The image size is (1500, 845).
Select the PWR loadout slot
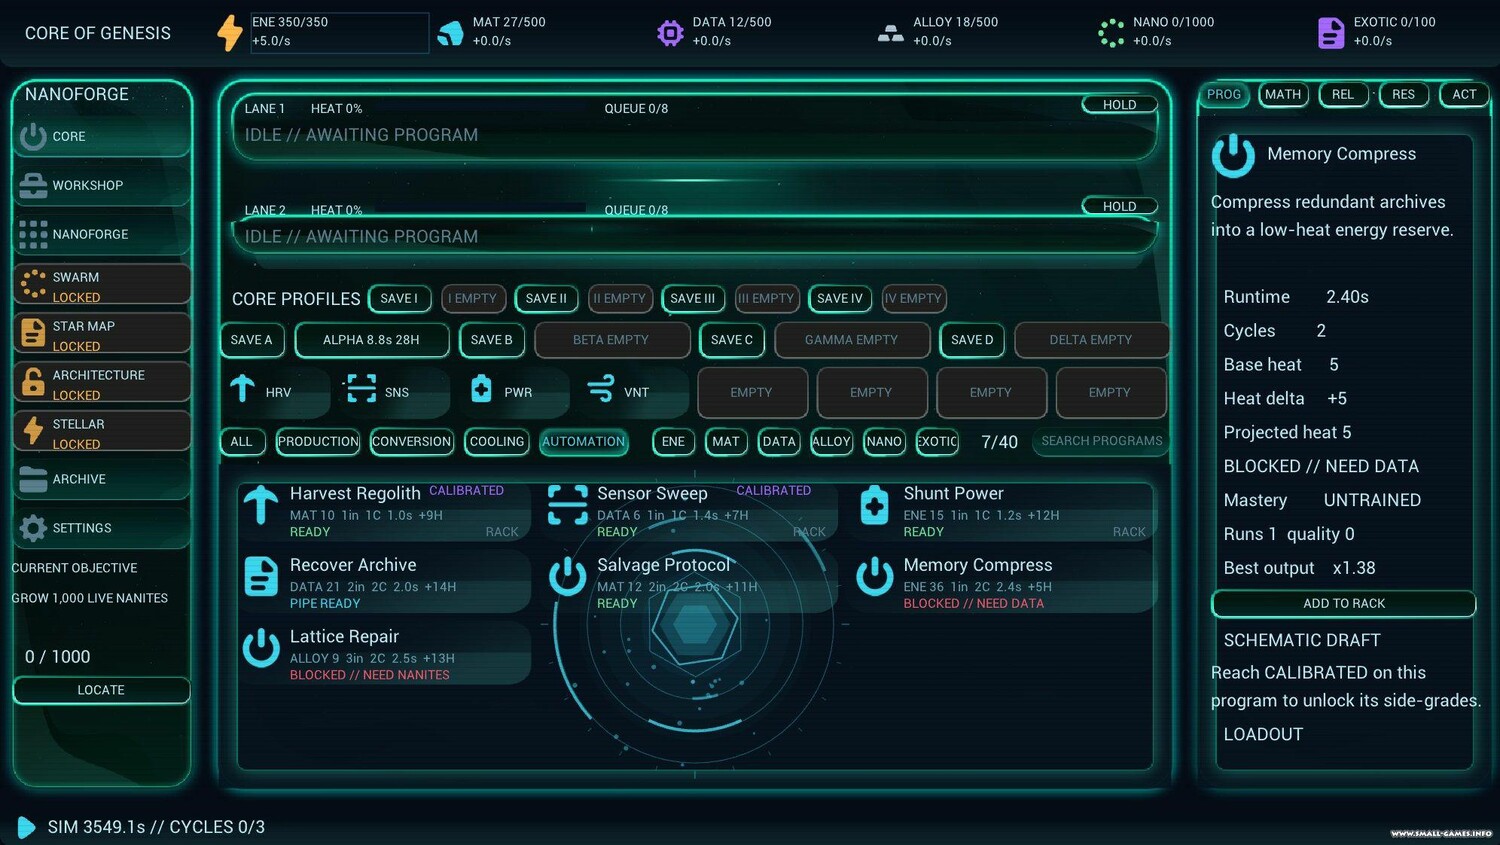(x=513, y=392)
